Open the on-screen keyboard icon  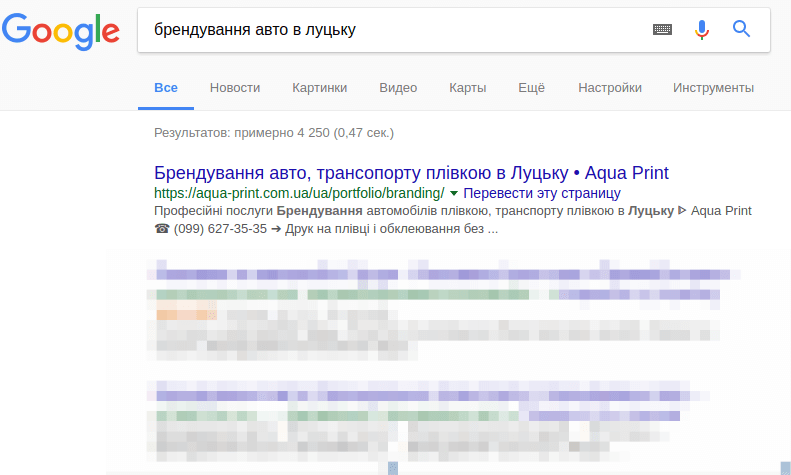pyautogui.click(x=662, y=30)
